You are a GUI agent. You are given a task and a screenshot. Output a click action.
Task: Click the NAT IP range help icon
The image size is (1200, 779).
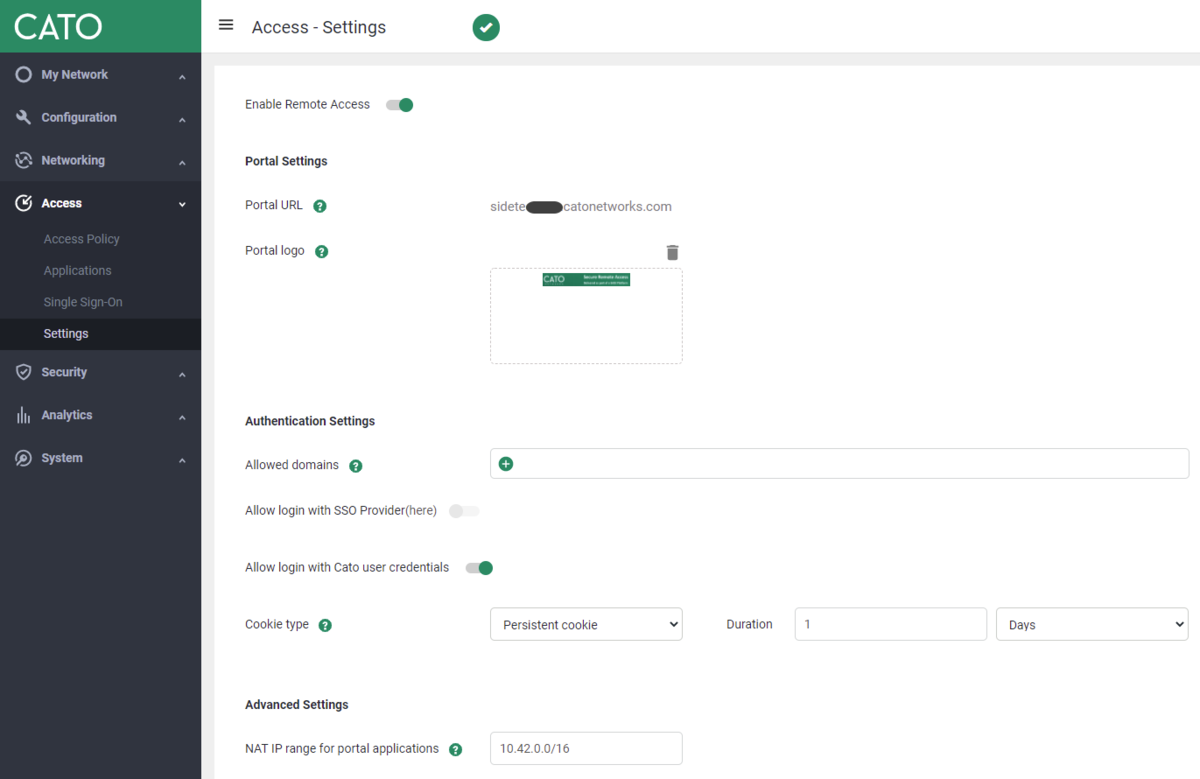[456, 749]
